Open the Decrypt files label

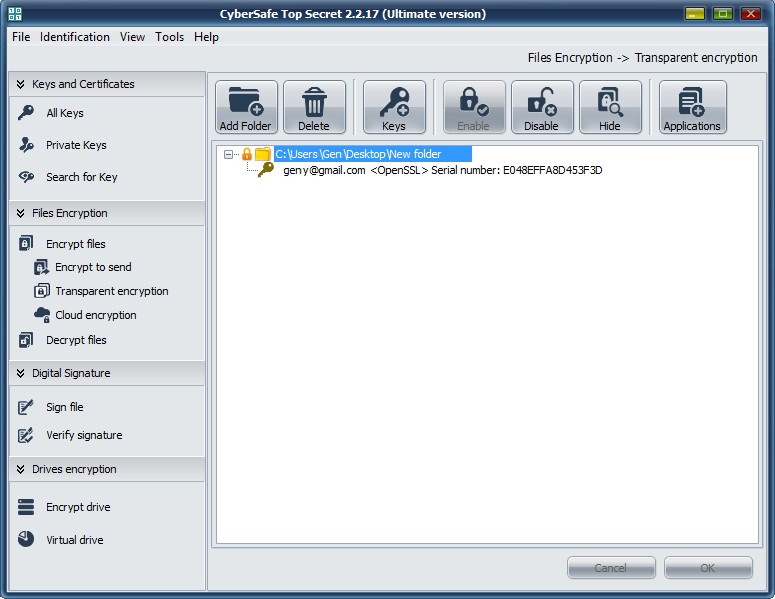pos(76,340)
